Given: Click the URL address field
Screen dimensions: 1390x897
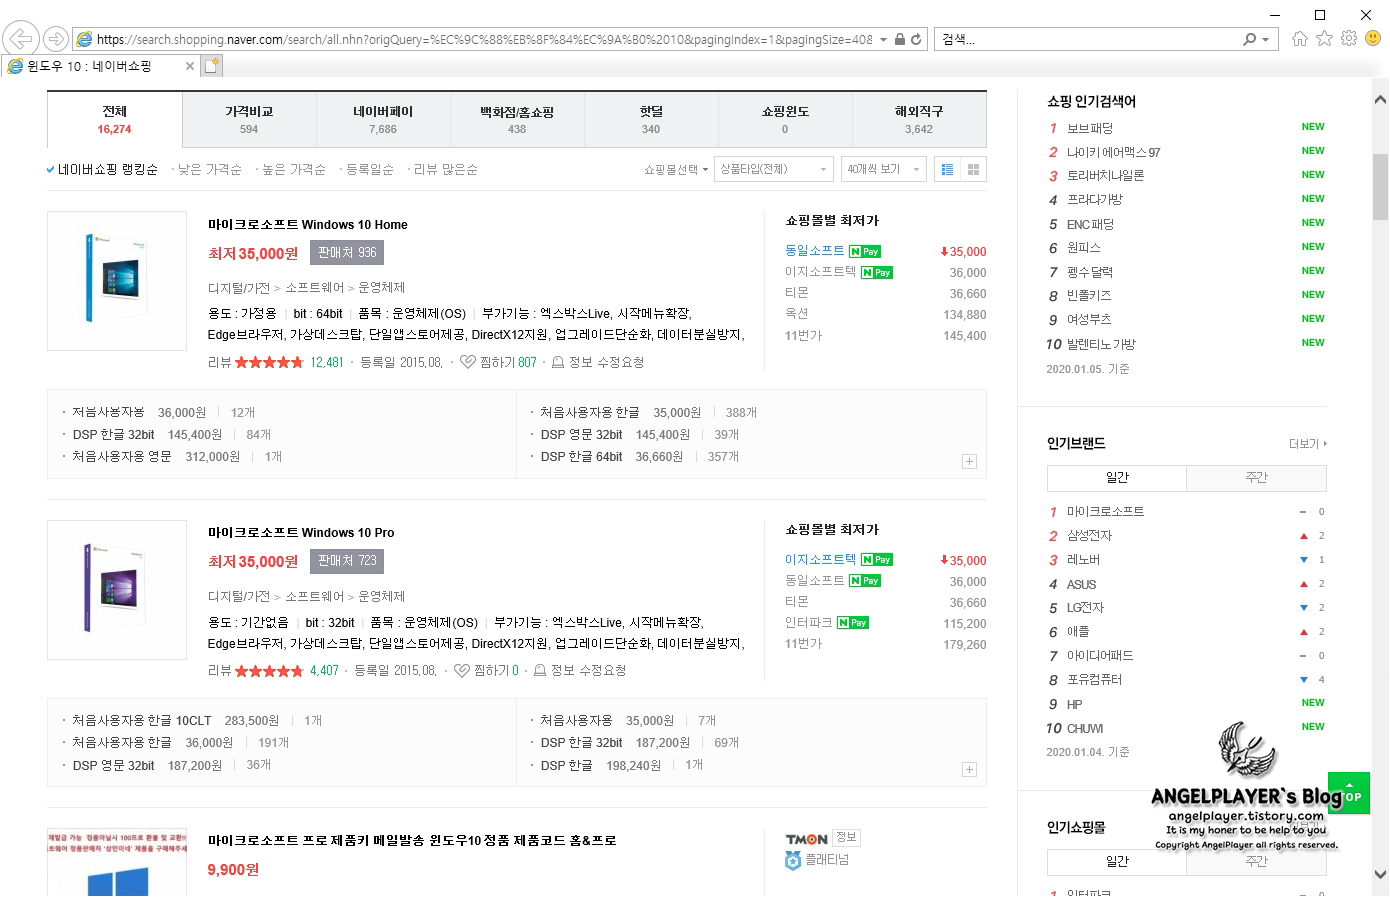Looking at the screenshot, I should 484,39.
